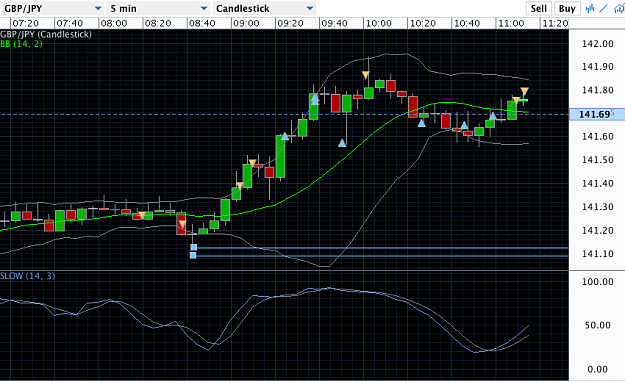This screenshot has height=382, width=625.
Task: Click the 141.90 price axis label
Action: coord(597,67)
